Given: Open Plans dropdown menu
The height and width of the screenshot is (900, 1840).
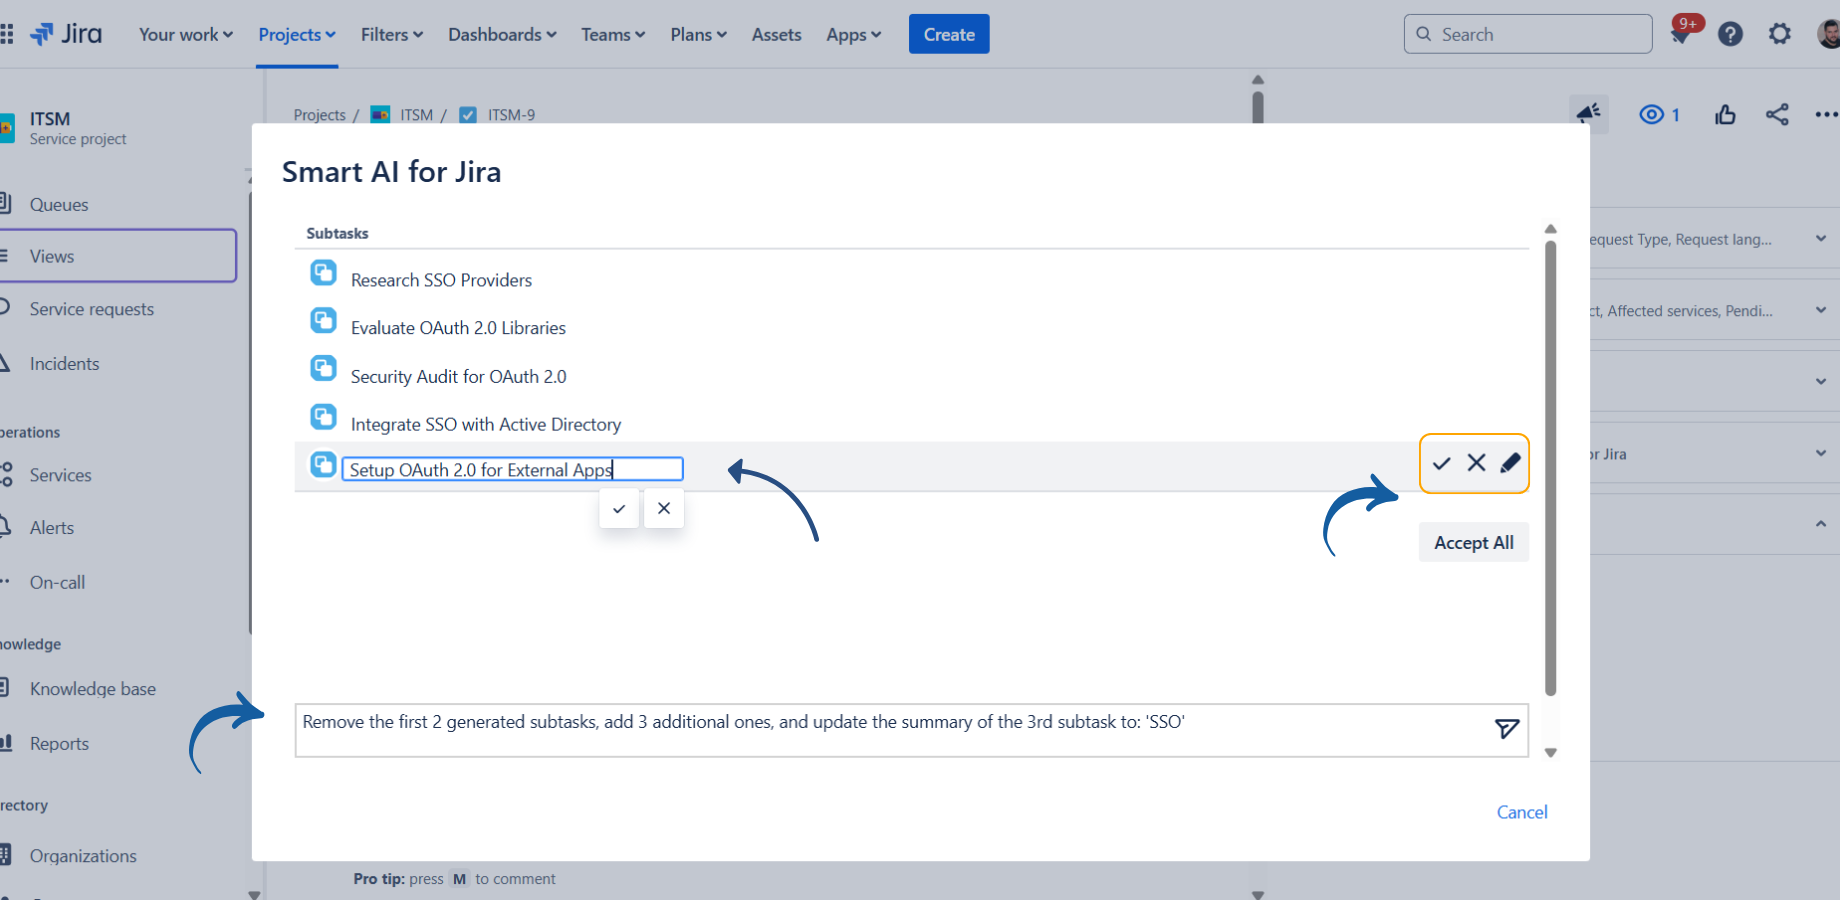Looking at the screenshot, I should pos(698,34).
